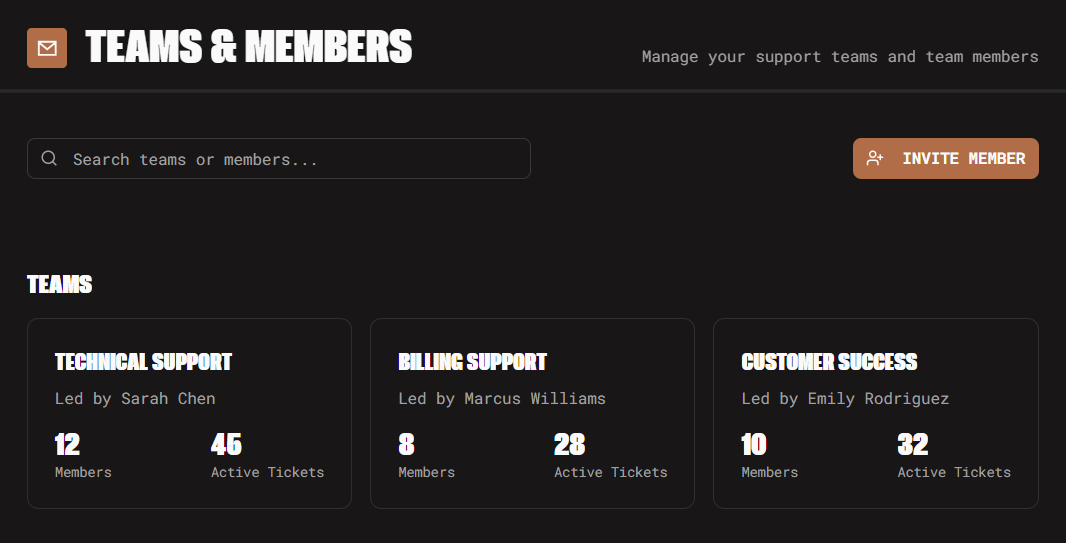Click Customer Success's 32 Active Tickets stat
1066x543 pixels.
(953, 455)
